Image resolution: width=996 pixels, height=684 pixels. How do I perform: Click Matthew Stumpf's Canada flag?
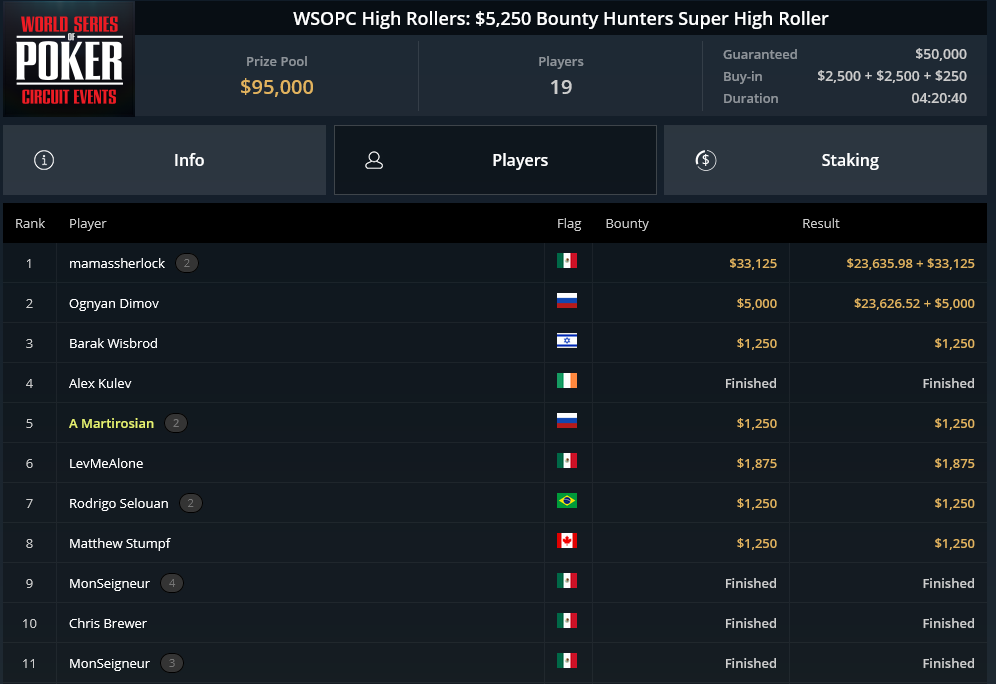[567, 541]
